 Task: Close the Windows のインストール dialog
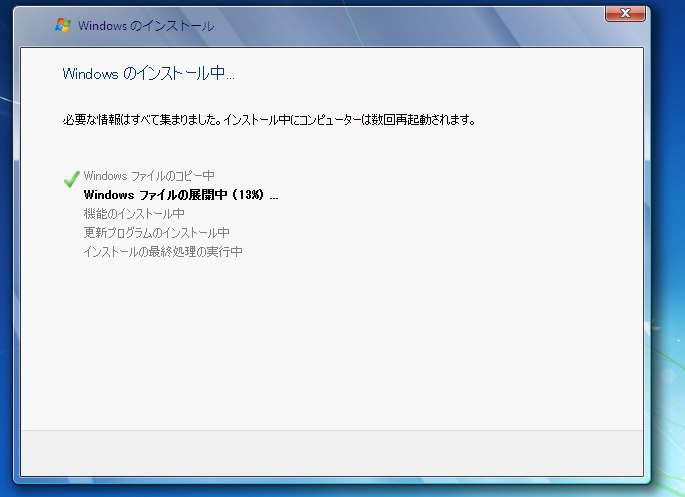pos(625,13)
